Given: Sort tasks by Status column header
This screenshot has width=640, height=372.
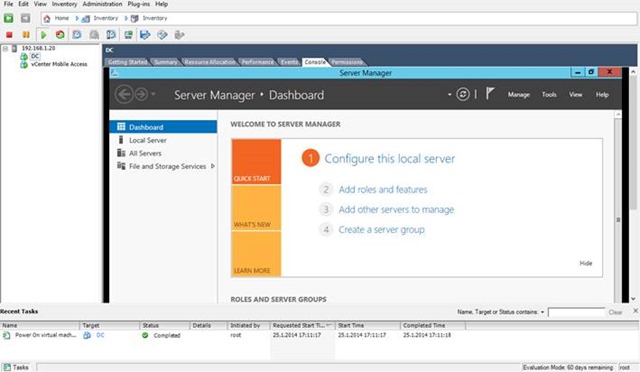Looking at the screenshot, I should click(x=165, y=325).
